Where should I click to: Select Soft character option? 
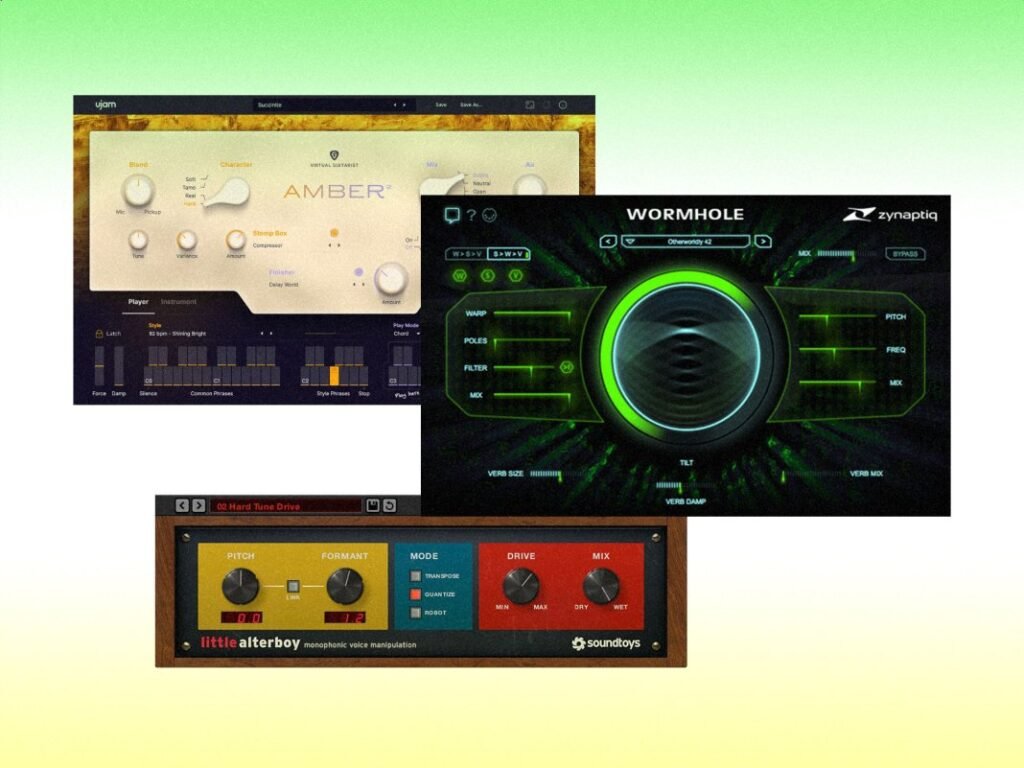pyautogui.click(x=190, y=179)
